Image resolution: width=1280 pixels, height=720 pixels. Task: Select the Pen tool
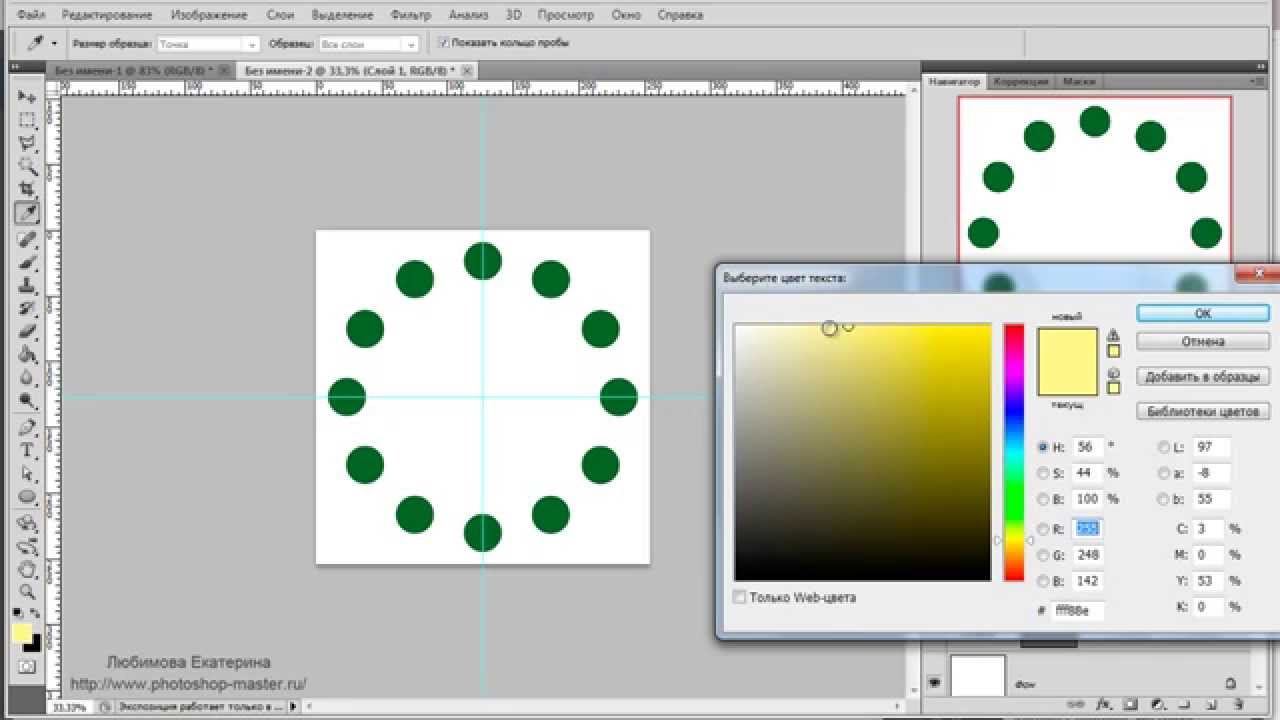pos(27,428)
